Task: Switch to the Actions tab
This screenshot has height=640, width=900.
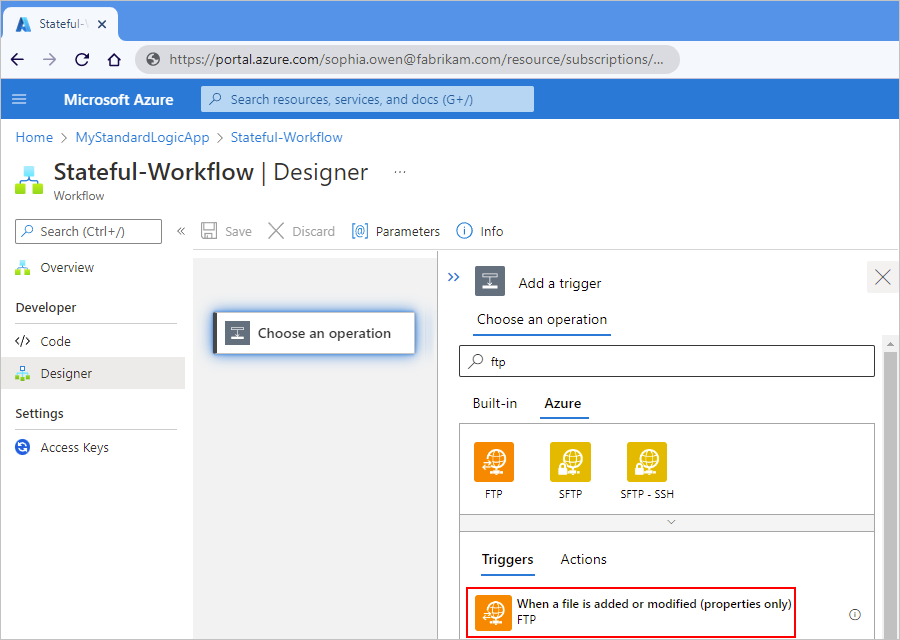Action: click(583, 559)
